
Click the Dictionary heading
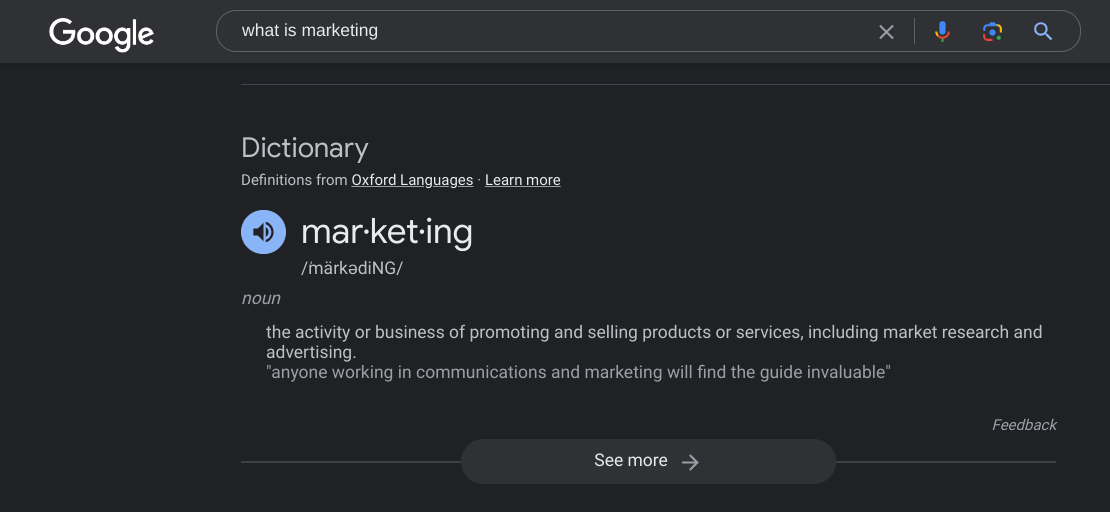305,148
